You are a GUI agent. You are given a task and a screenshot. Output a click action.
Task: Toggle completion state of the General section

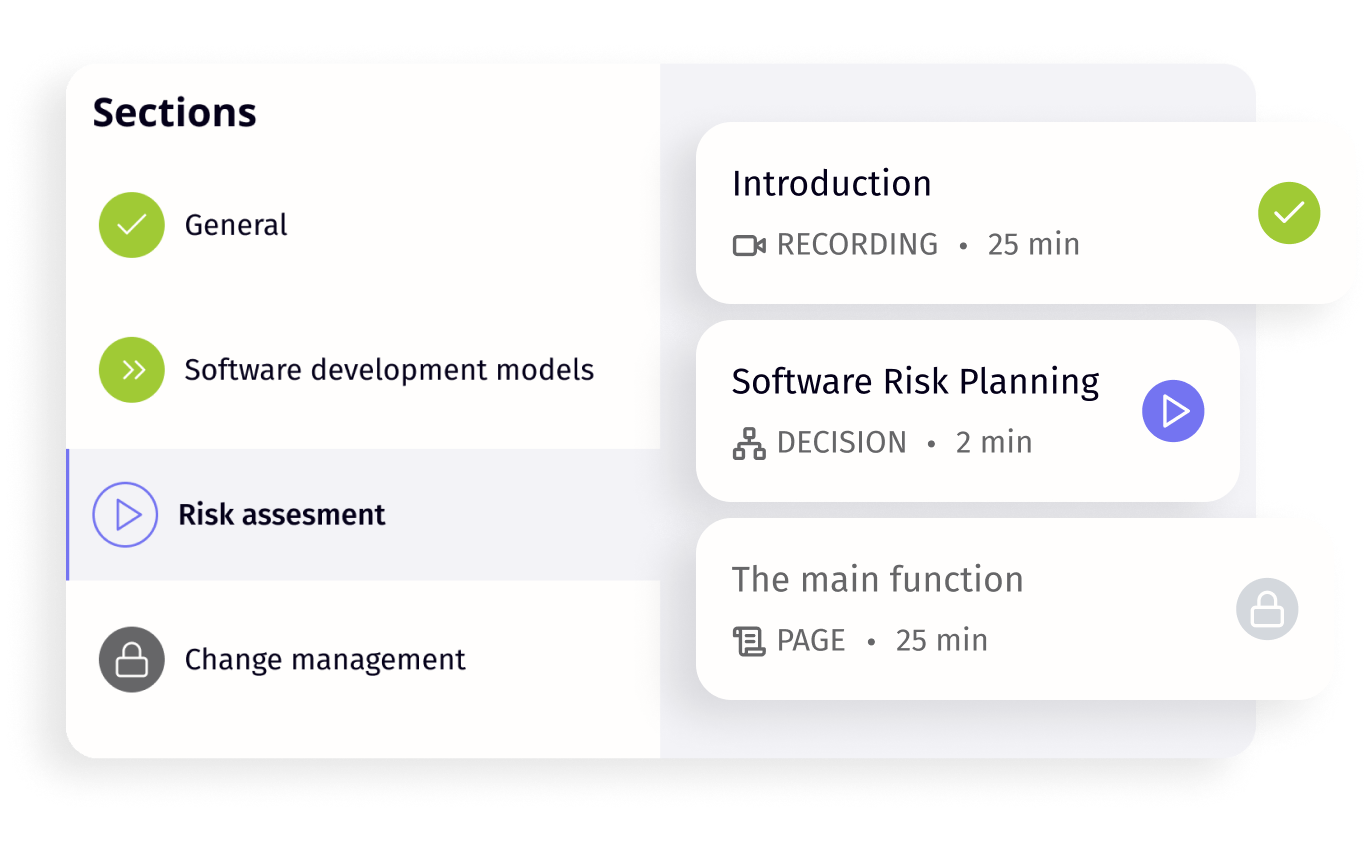pos(131,225)
